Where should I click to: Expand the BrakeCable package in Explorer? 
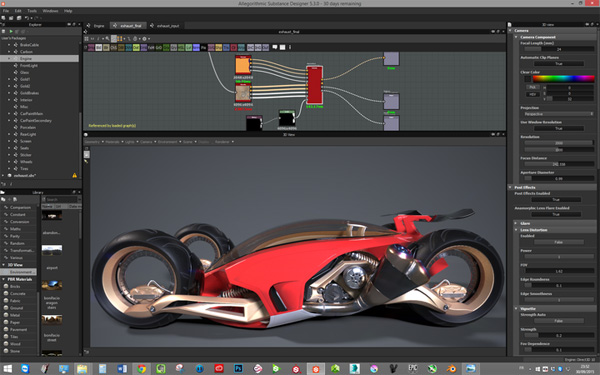(x=9, y=45)
